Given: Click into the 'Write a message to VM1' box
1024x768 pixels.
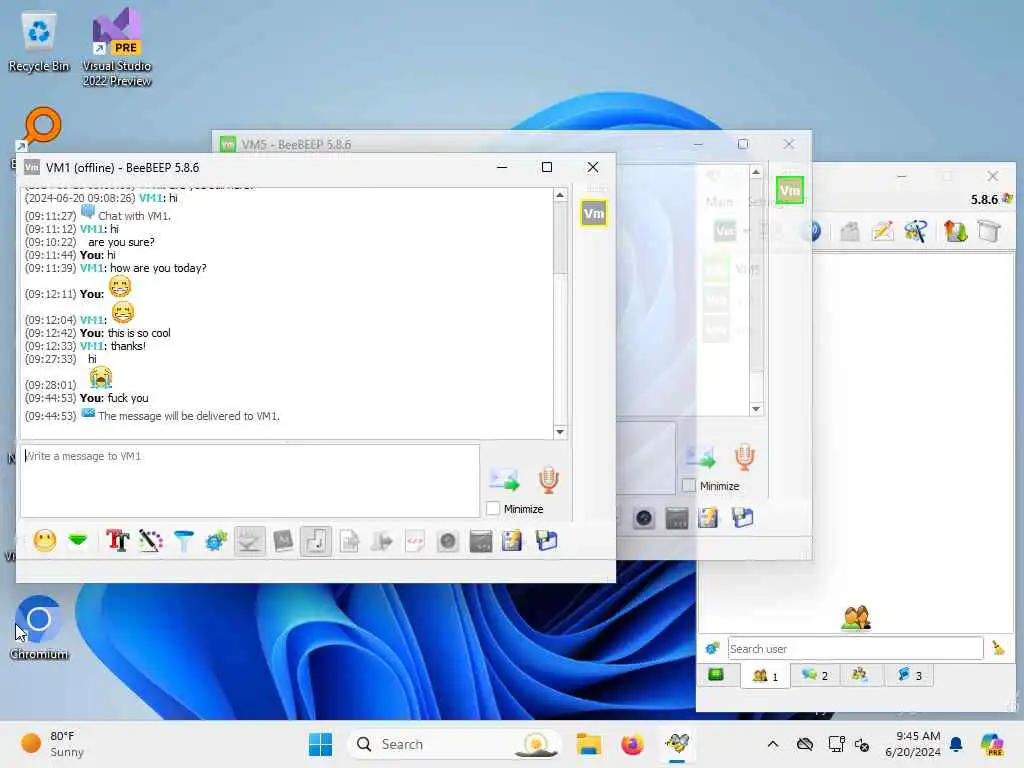Looking at the screenshot, I should click(x=250, y=481).
